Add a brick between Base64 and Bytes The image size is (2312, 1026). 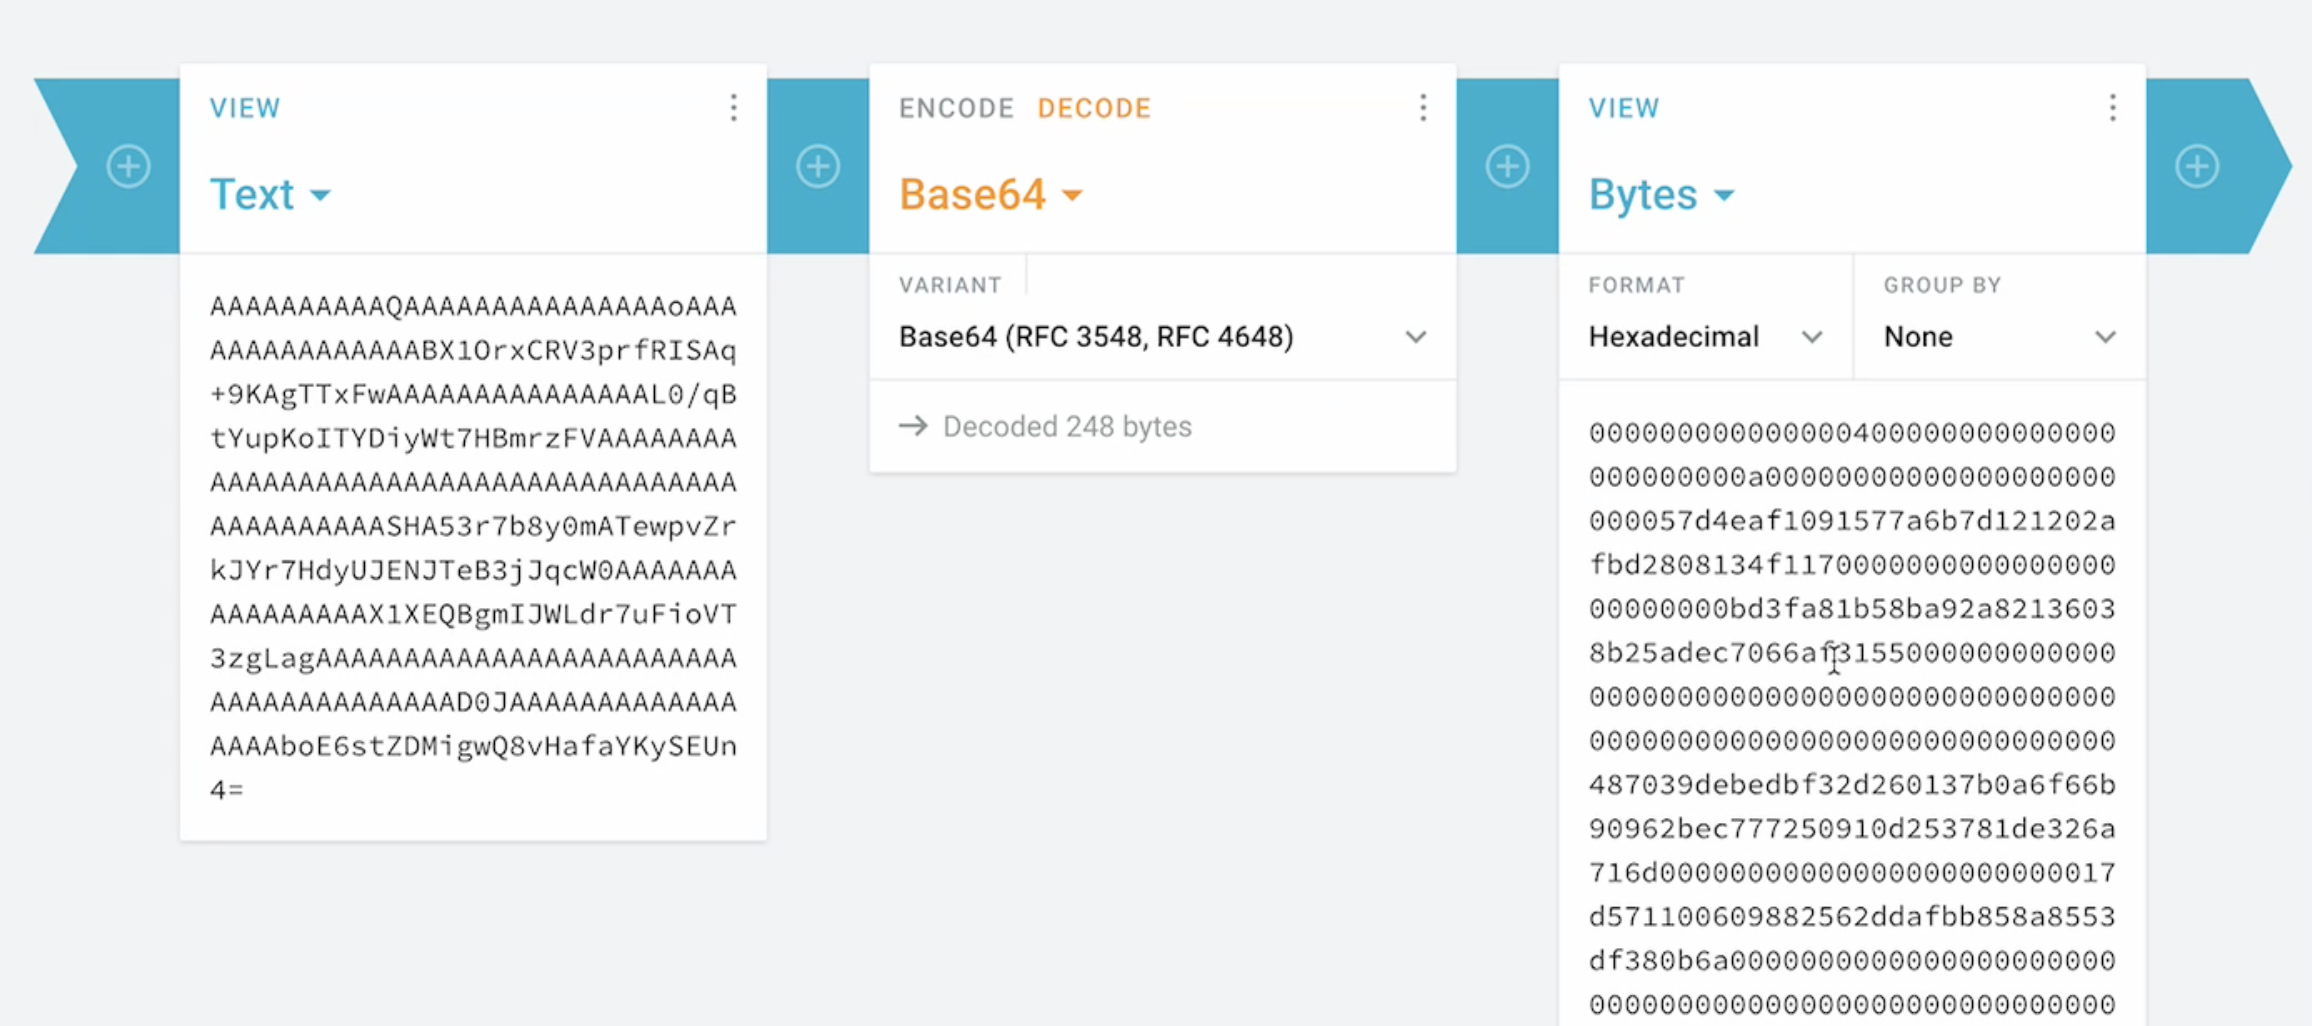pyautogui.click(x=1507, y=166)
